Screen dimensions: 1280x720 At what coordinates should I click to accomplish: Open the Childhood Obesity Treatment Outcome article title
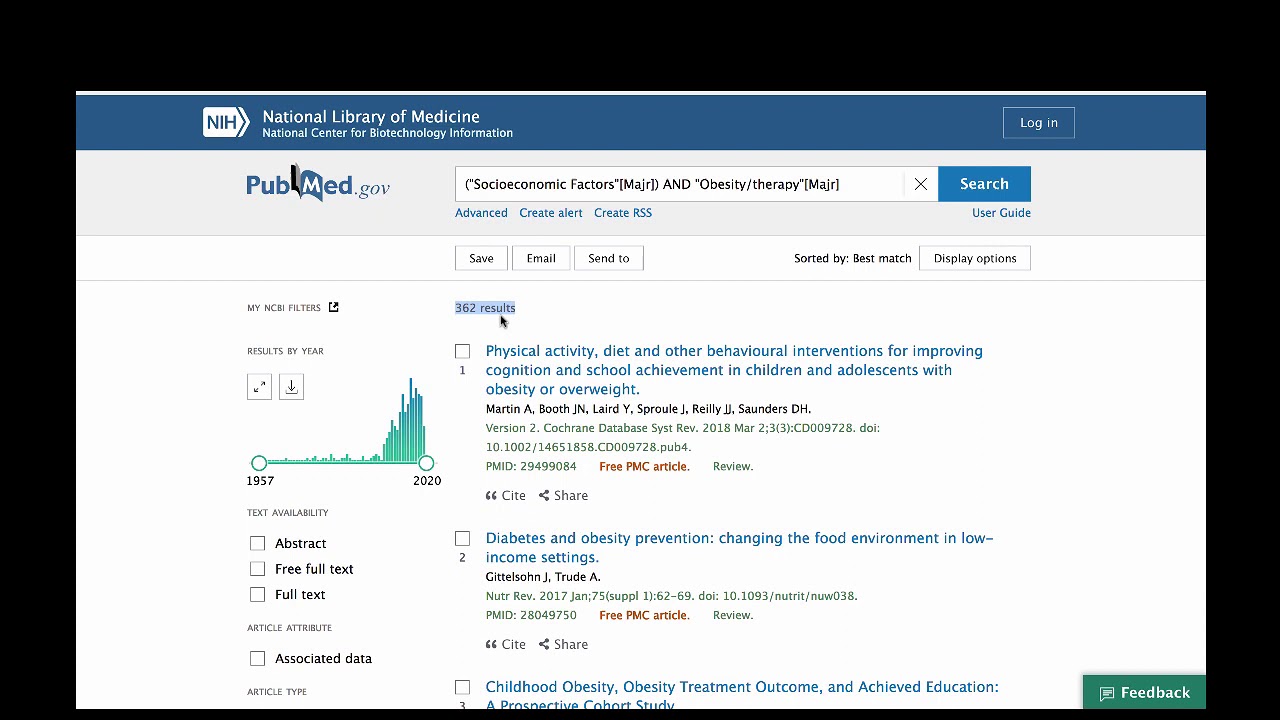[742, 695]
